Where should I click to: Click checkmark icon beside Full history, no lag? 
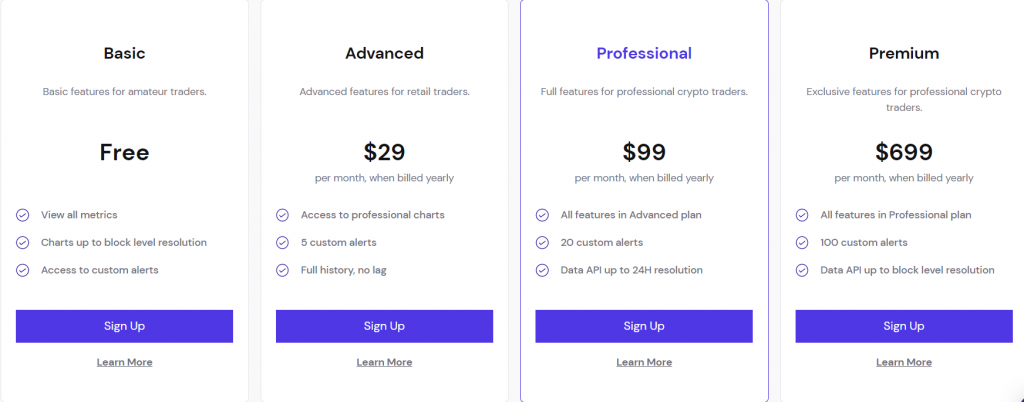282,270
